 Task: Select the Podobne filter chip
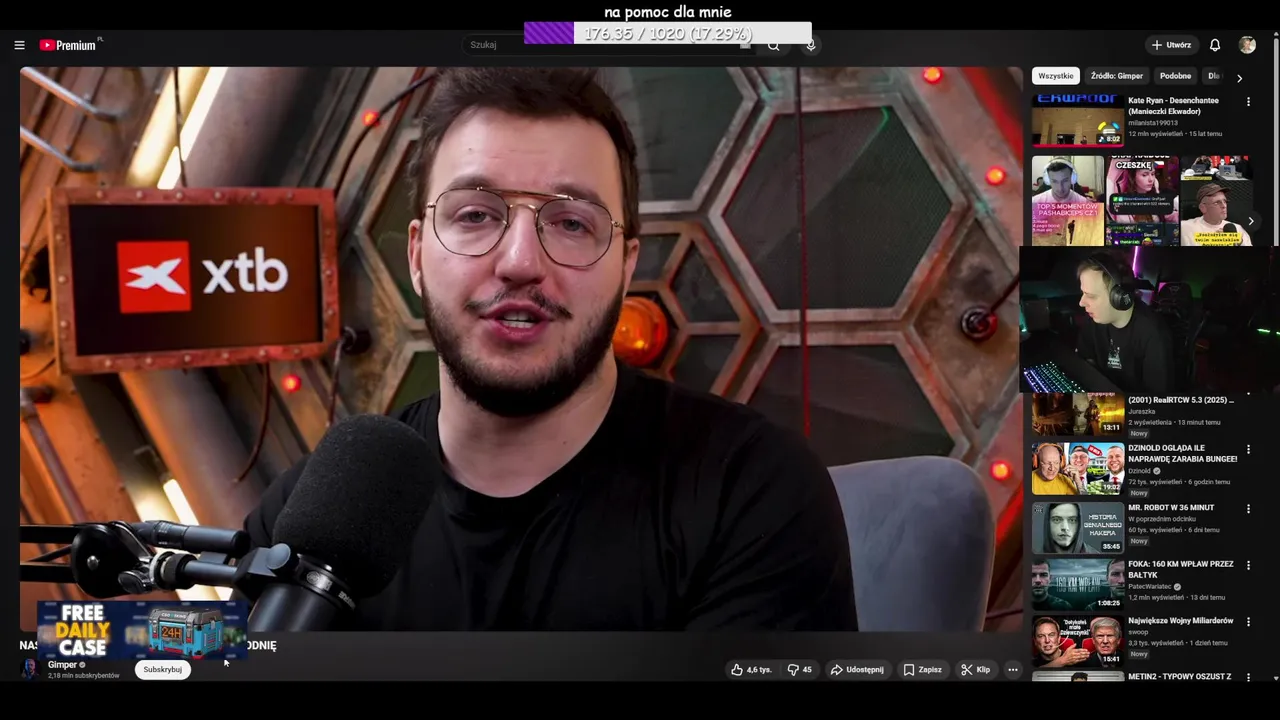coord(1175,76)
